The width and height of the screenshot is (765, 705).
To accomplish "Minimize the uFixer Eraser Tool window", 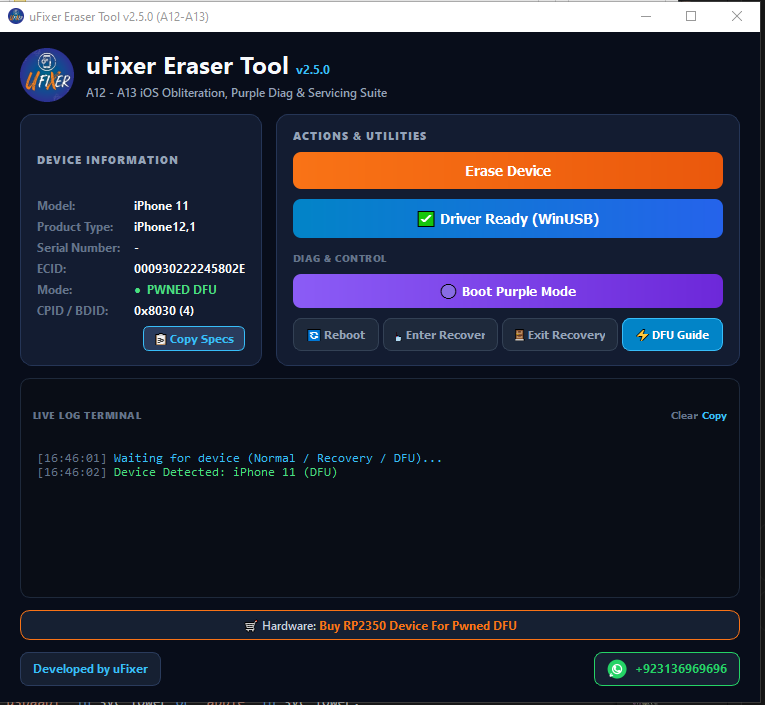I will pyautogui.click(x=646, y=16).
